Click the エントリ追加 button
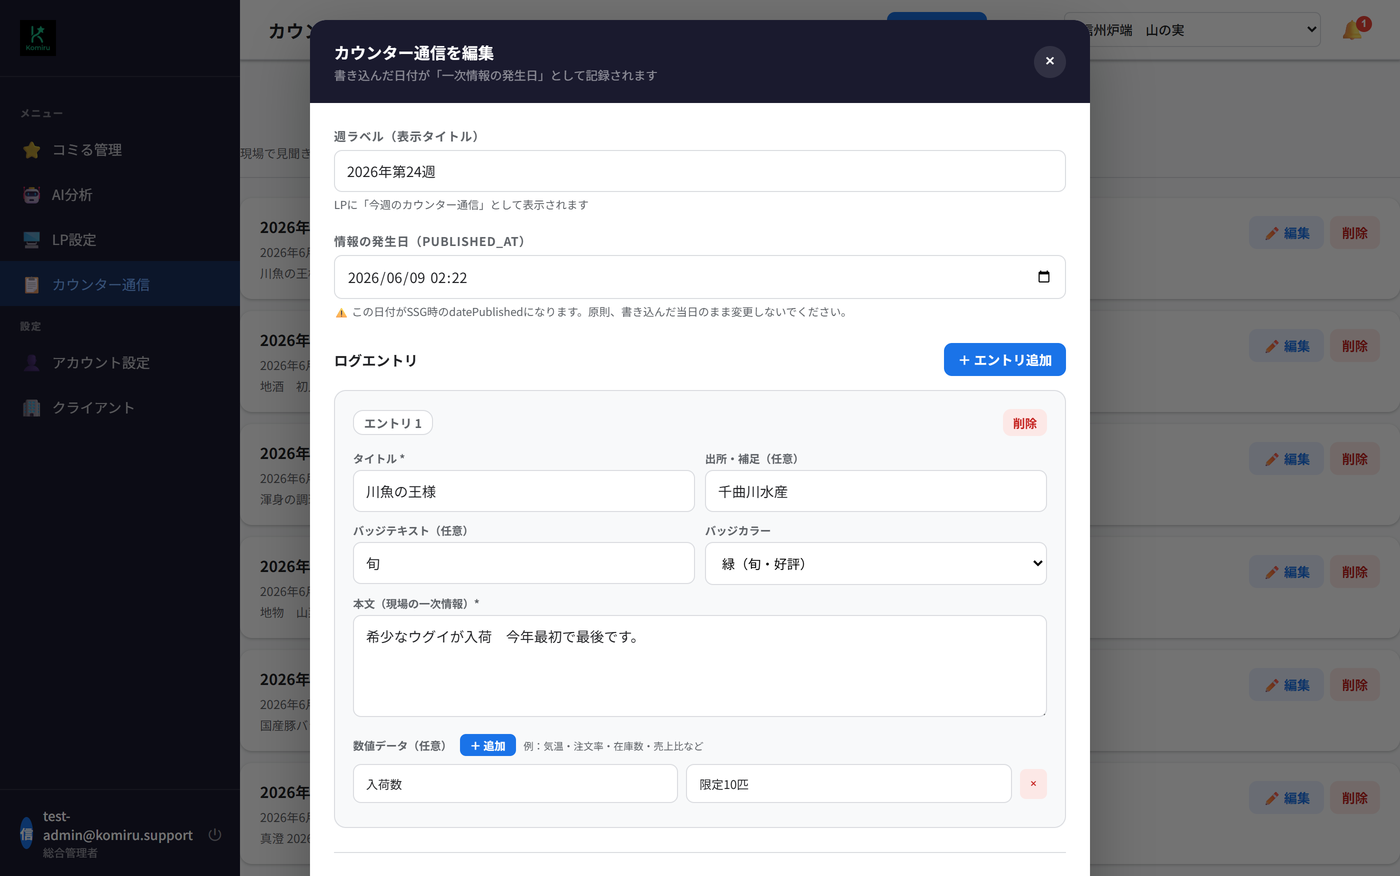 tap(1005, 360)
